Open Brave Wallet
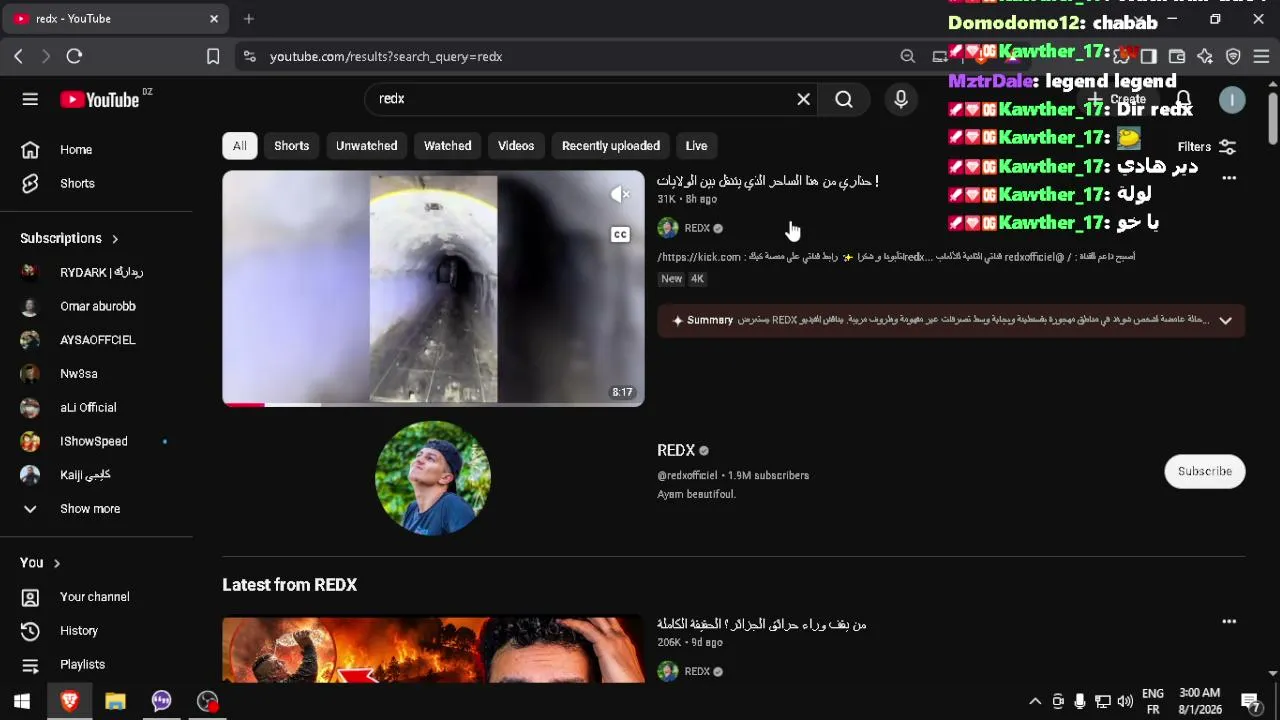Image resolution: width=1280 pixels, height=720 pixels. [x=1177, y=57]
